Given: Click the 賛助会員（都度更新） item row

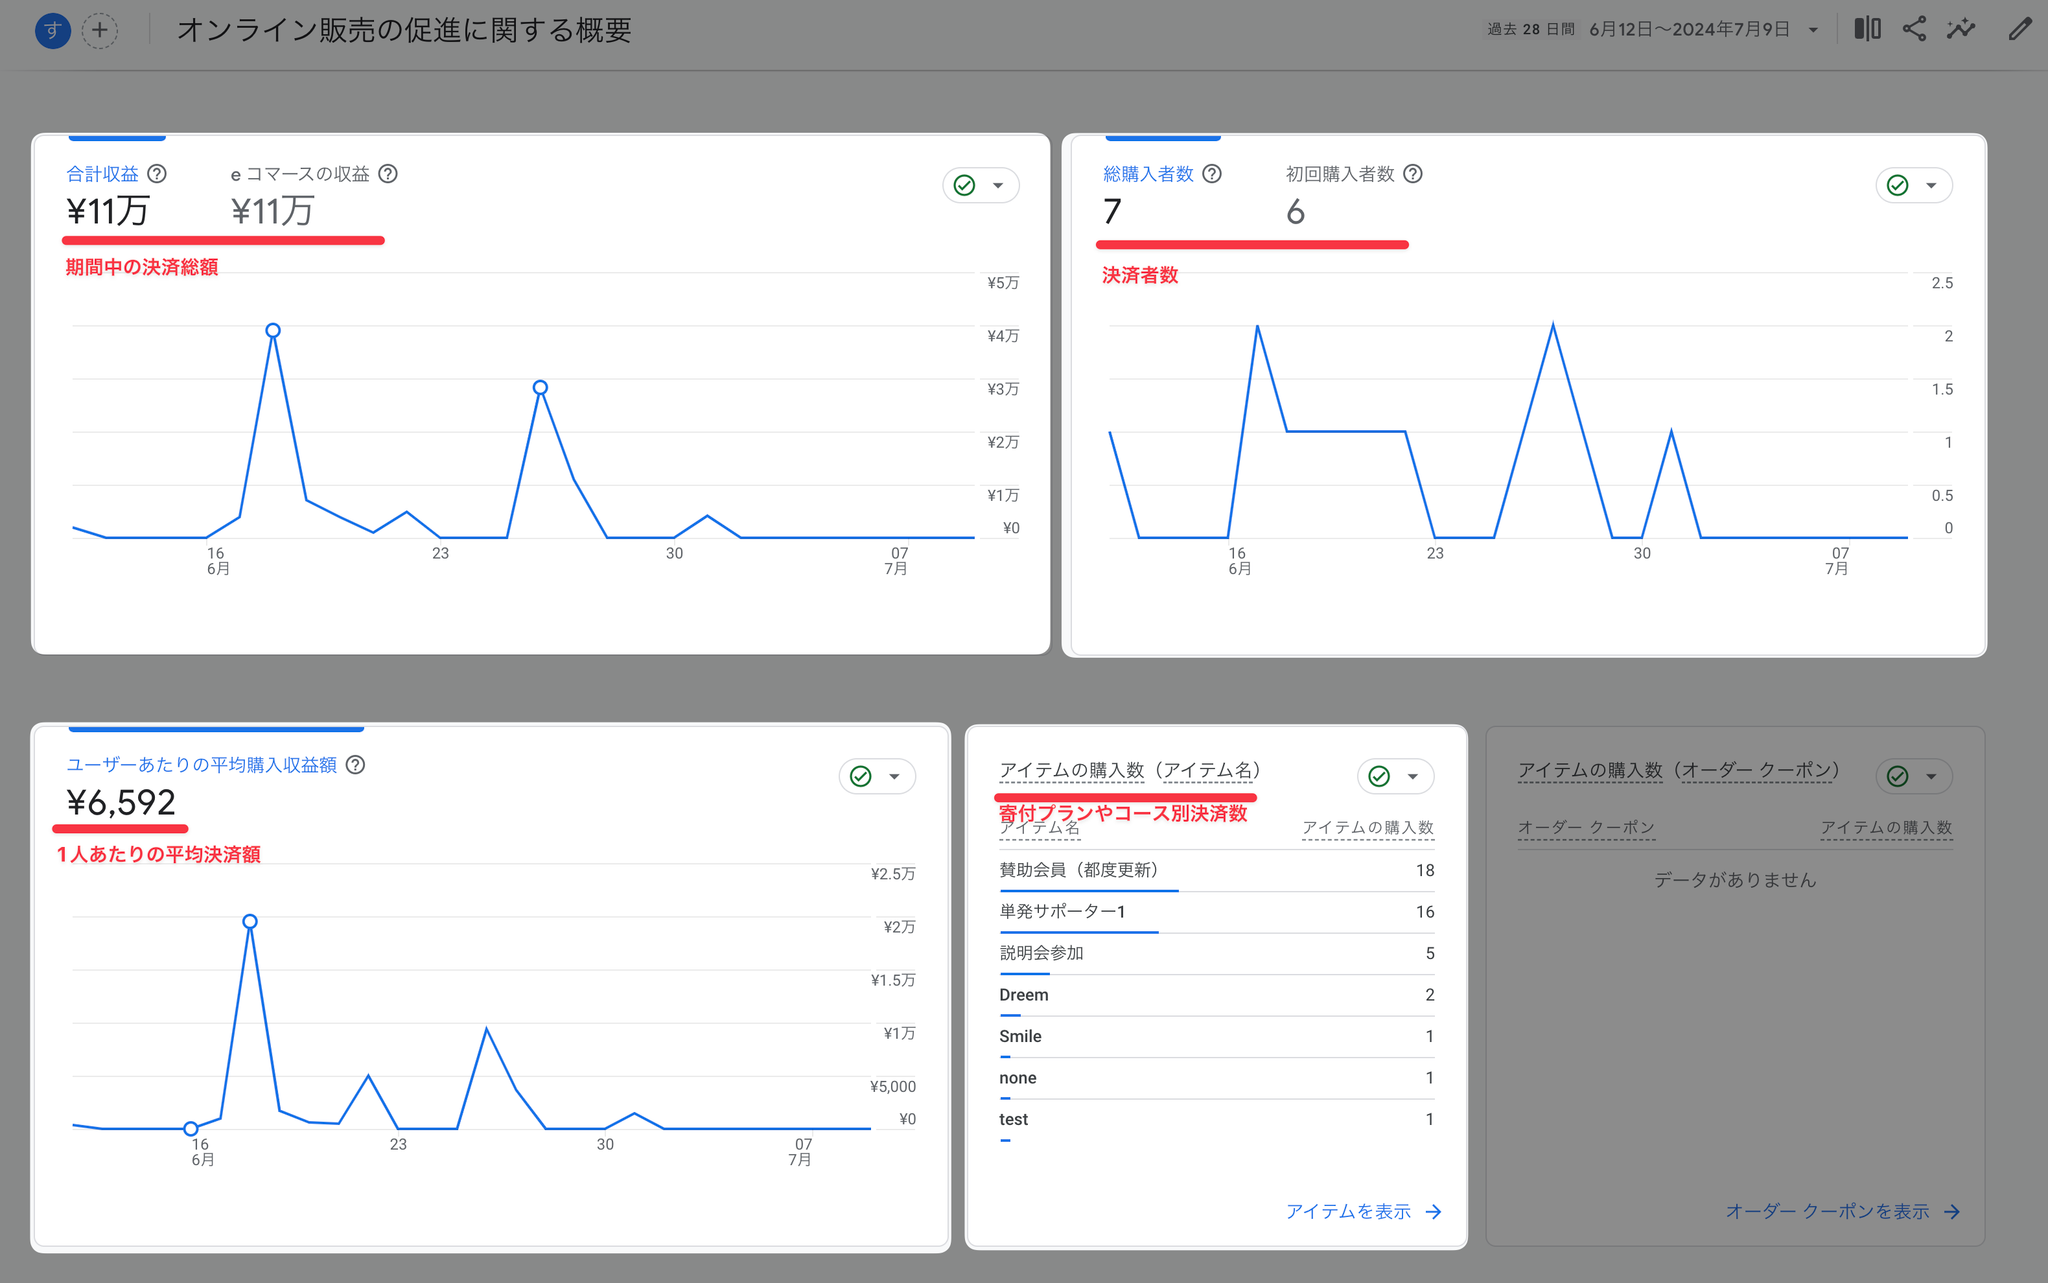Looking at the screenshot, I should click(x=1217, y=871).
